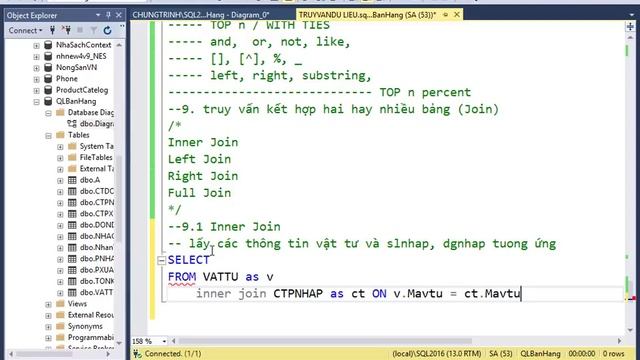Select the dbo.Nhan table row
This screenshot has height=360, width=640.
pyautogui.click(x=91, y=247)
